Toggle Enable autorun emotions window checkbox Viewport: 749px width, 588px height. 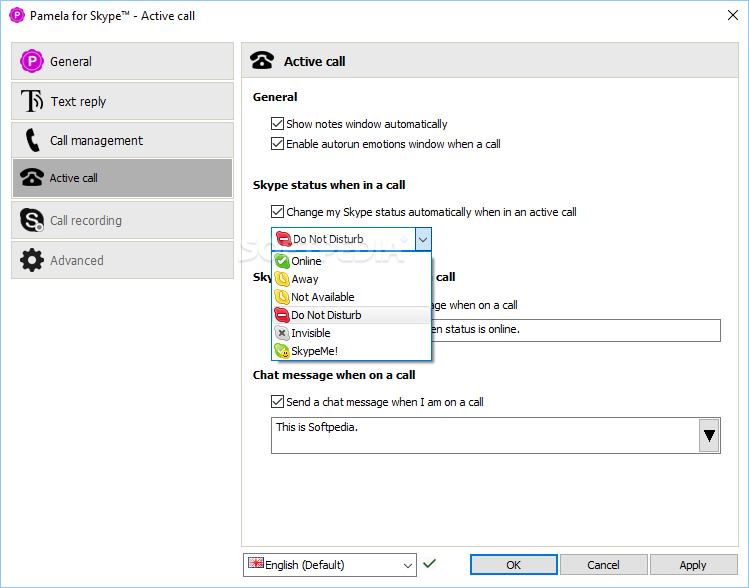click(277, 144)
